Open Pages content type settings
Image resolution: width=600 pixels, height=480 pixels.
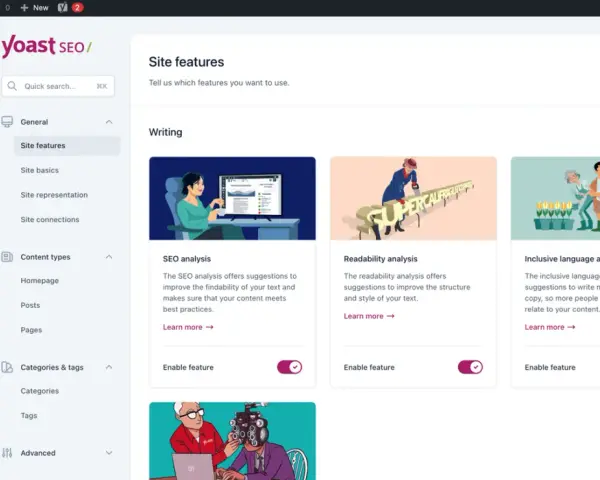[x=31, y=330]
